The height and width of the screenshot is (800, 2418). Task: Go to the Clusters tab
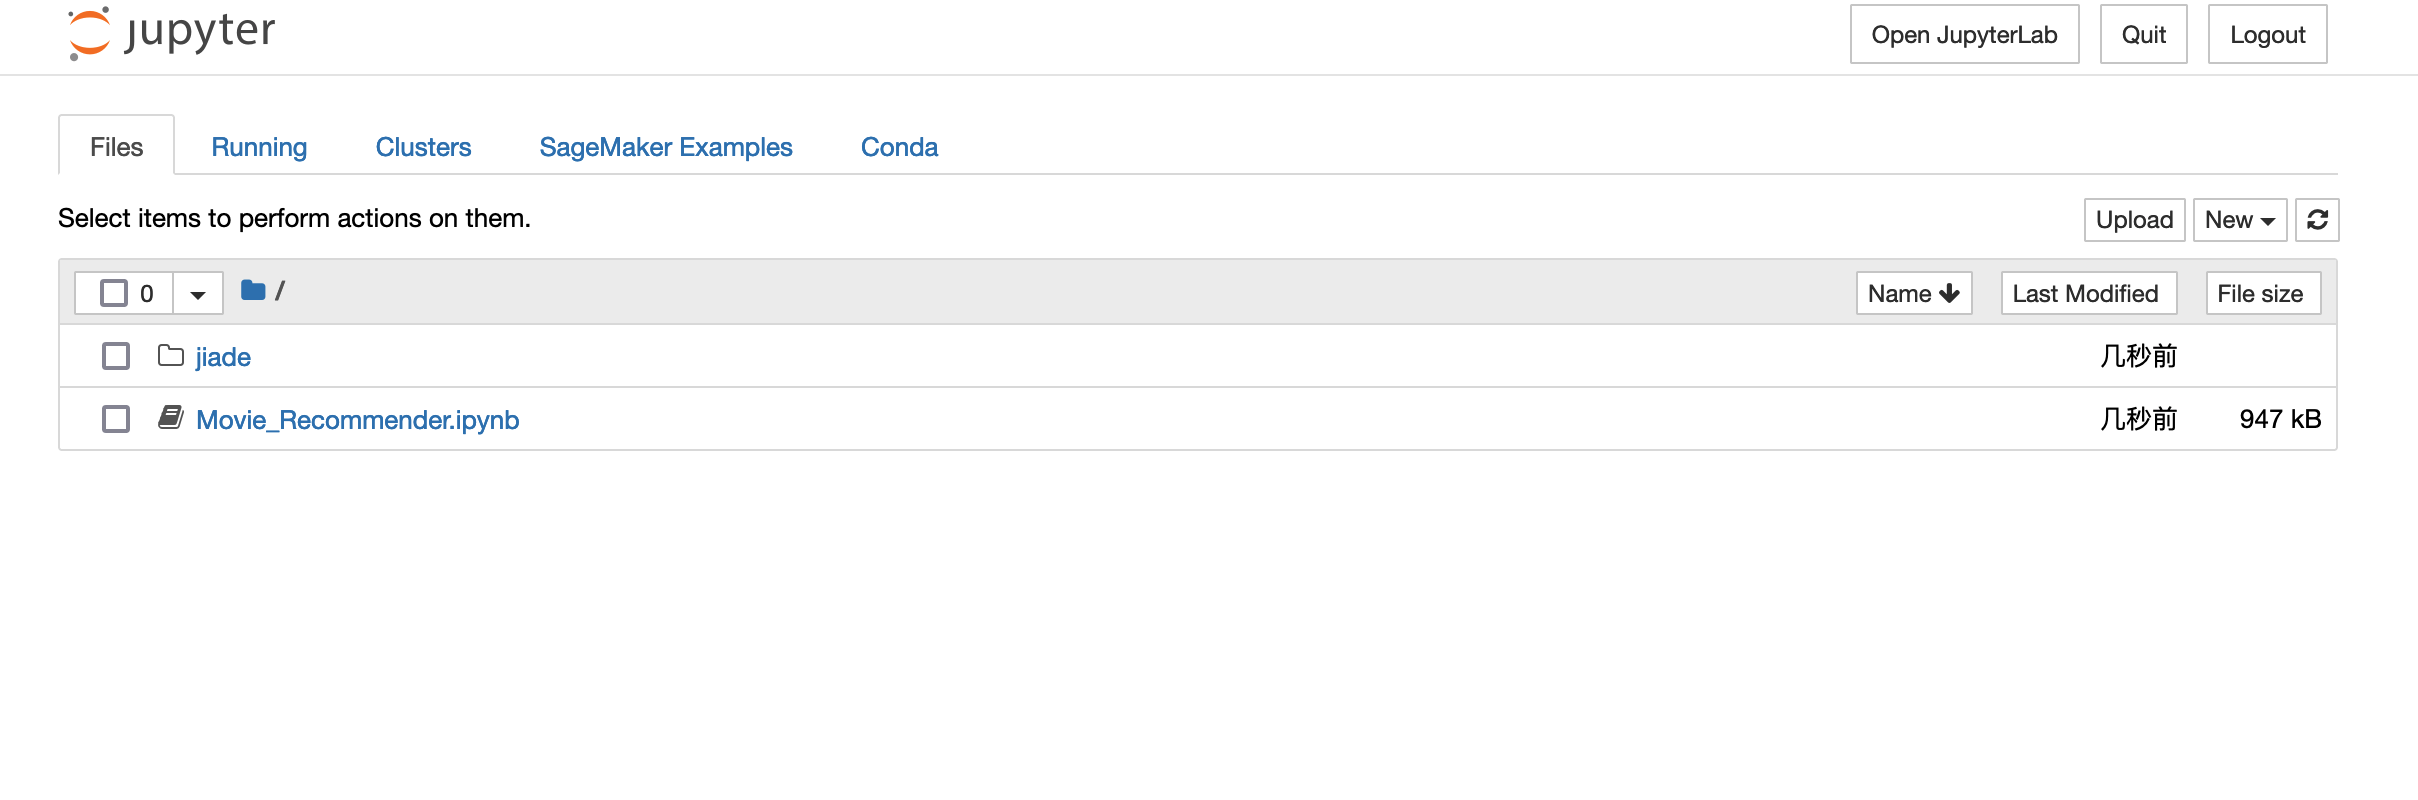[423, 147]
